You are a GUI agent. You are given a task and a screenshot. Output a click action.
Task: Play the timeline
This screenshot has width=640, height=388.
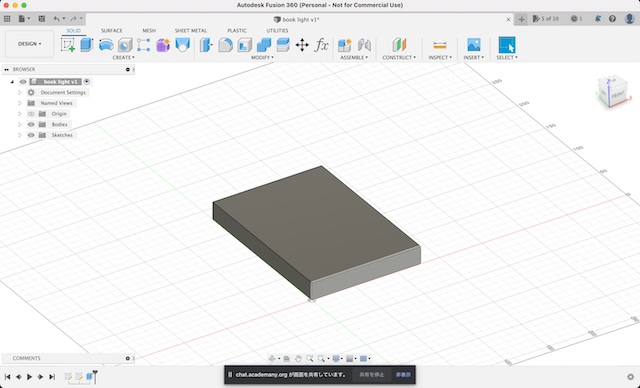click(x=29, y=377)
